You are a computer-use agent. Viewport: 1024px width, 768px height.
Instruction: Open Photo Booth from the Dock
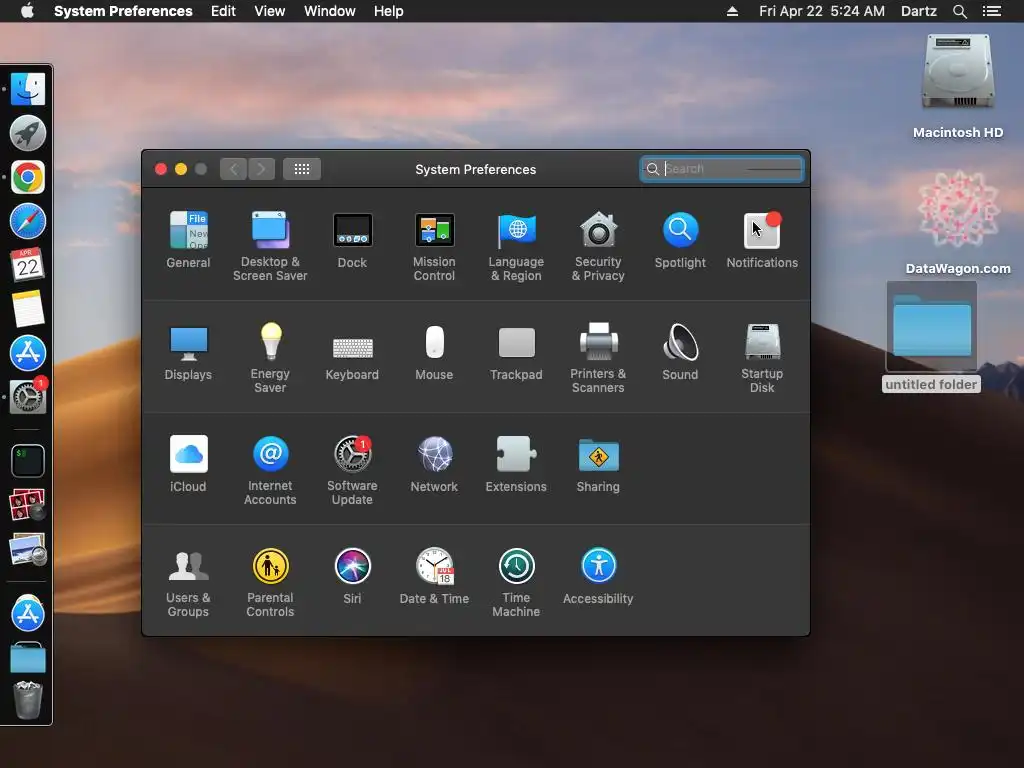coord(27,505)
